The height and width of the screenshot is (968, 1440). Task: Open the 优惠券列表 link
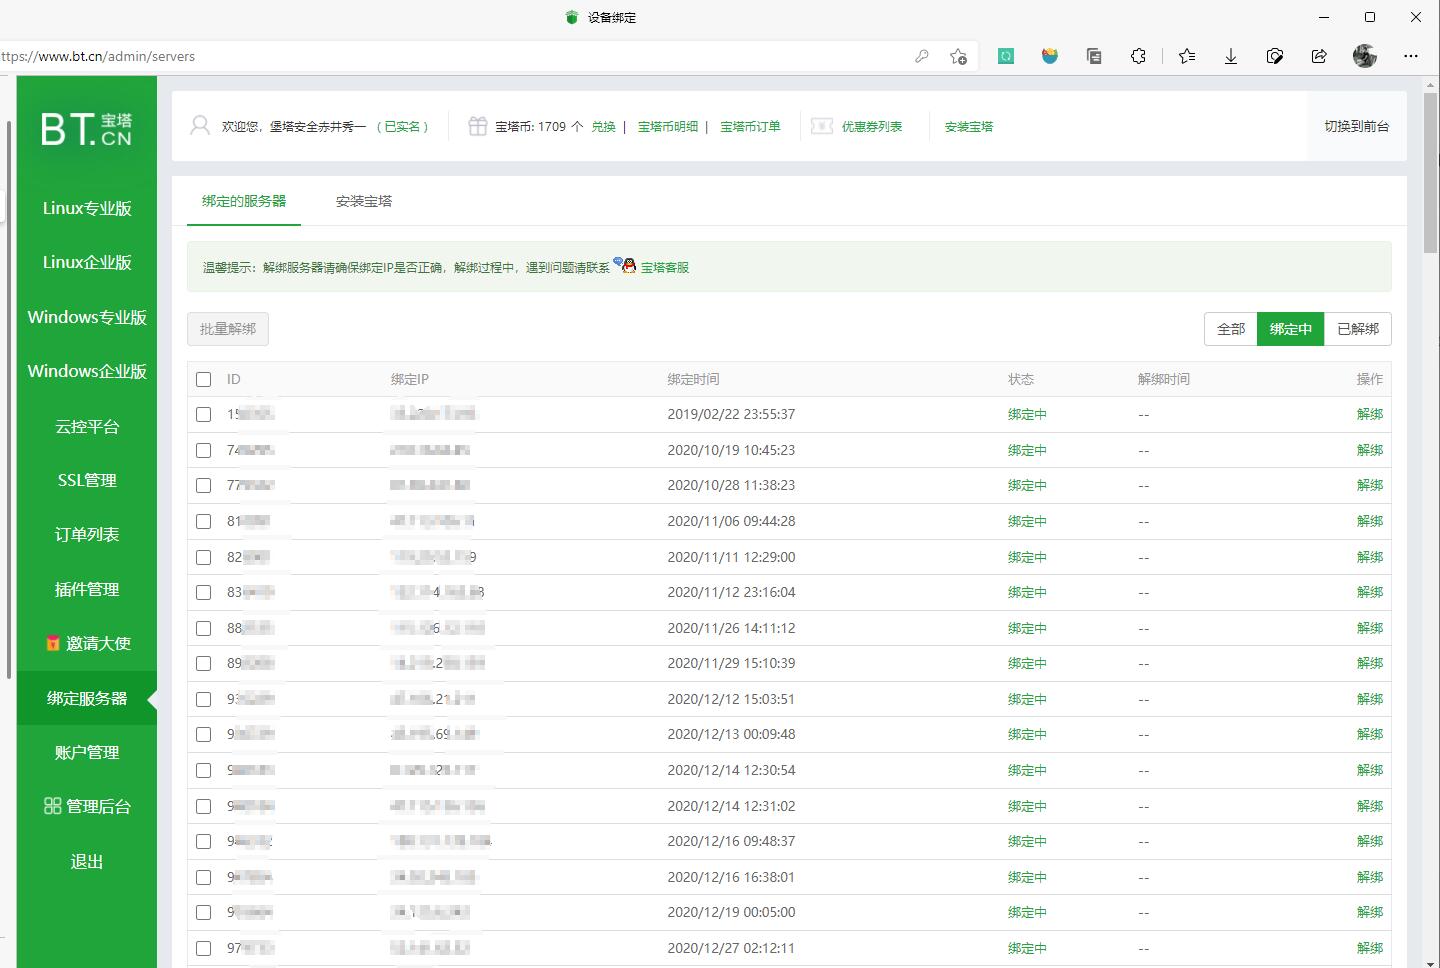(872, 127)
